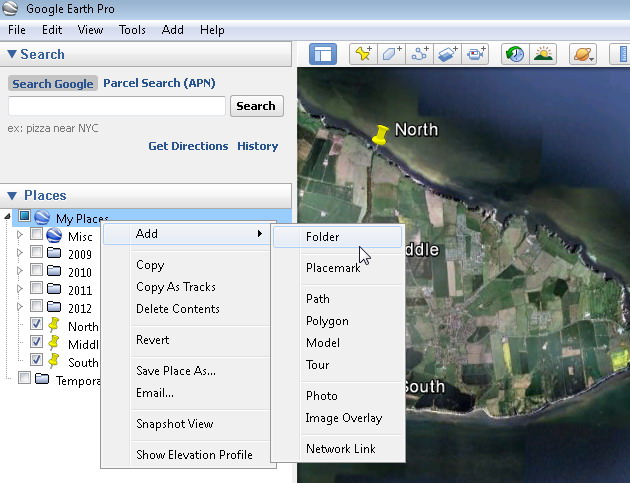This screenshot has width=630, height=483.
Task: Click the Temporary Places folder icon
Action: [42, 379]
